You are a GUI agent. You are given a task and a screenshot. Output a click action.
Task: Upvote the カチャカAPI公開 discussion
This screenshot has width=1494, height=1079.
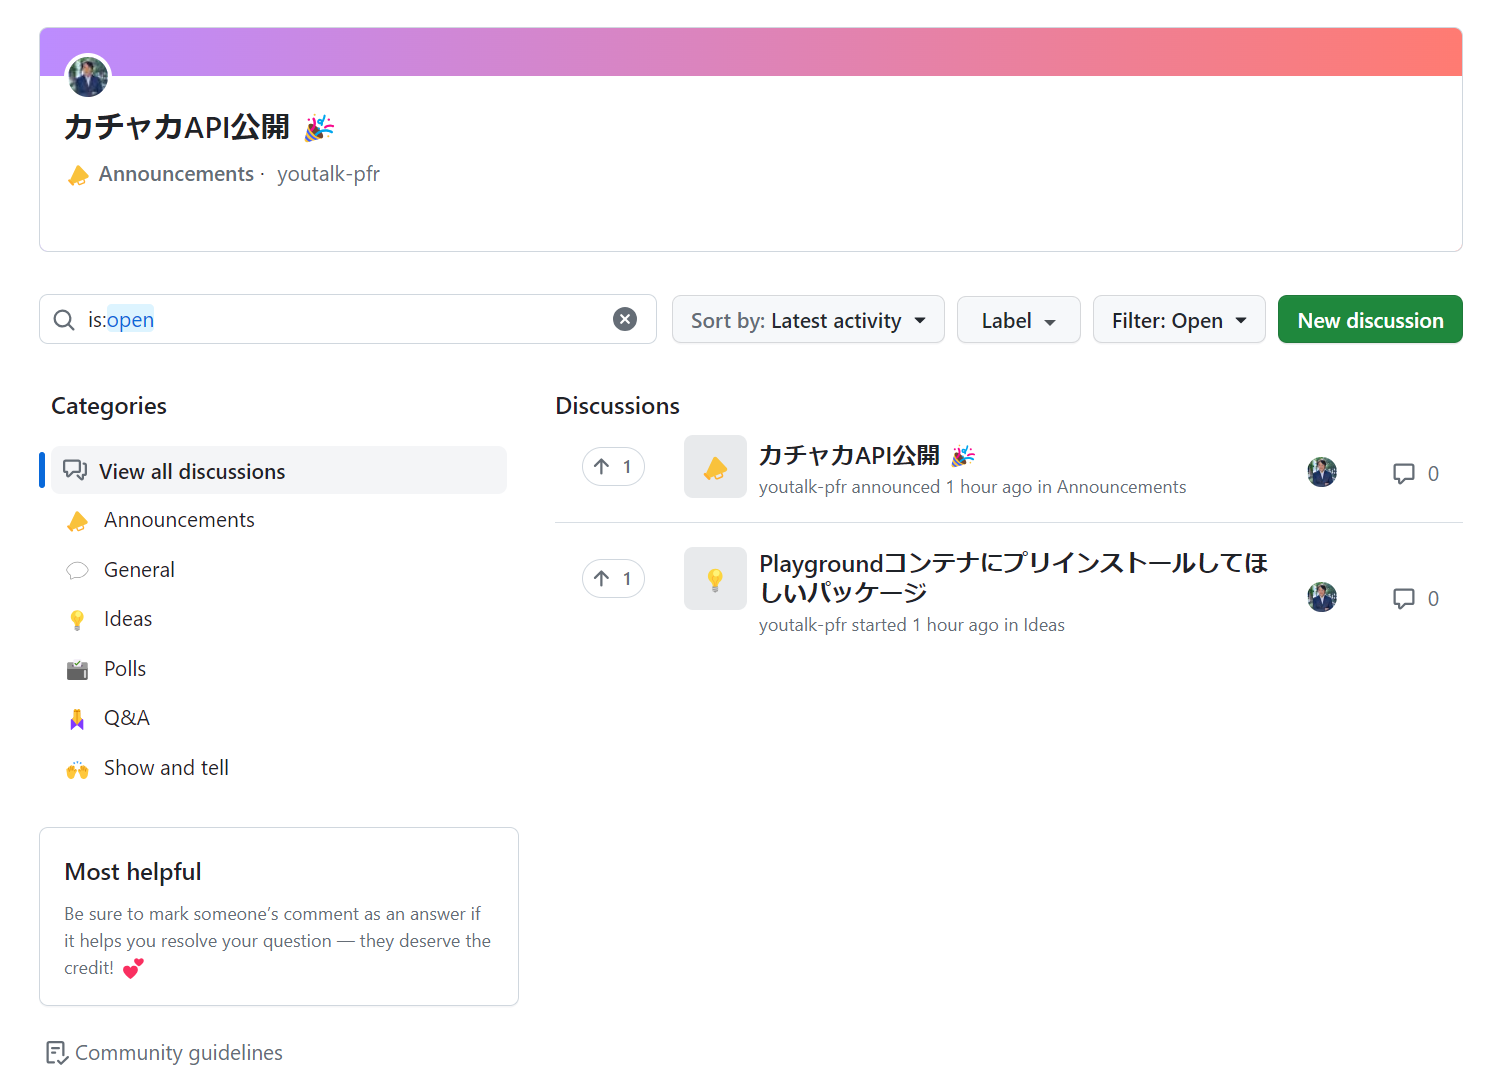pyautogui.click(x=613, y=467)
